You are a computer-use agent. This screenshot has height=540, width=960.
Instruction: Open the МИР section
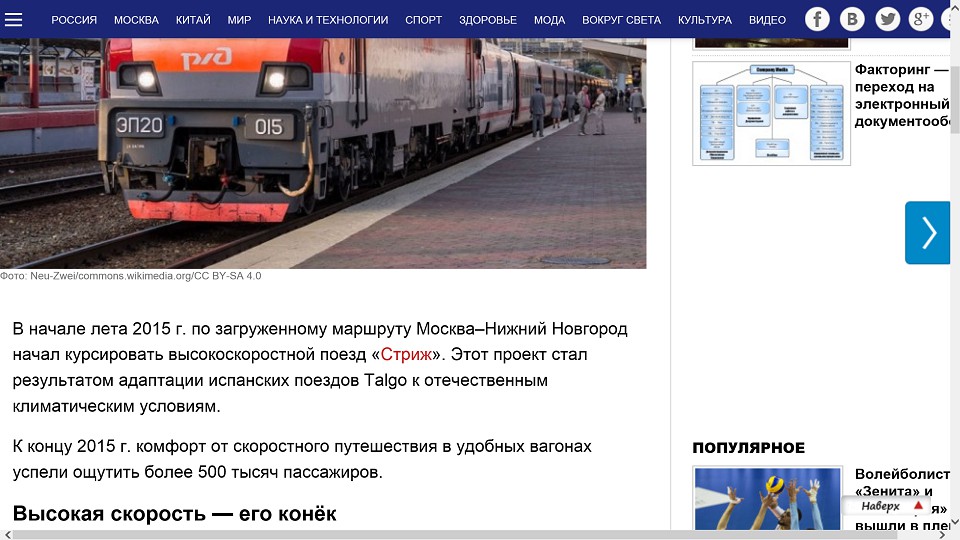click(239, 20)
